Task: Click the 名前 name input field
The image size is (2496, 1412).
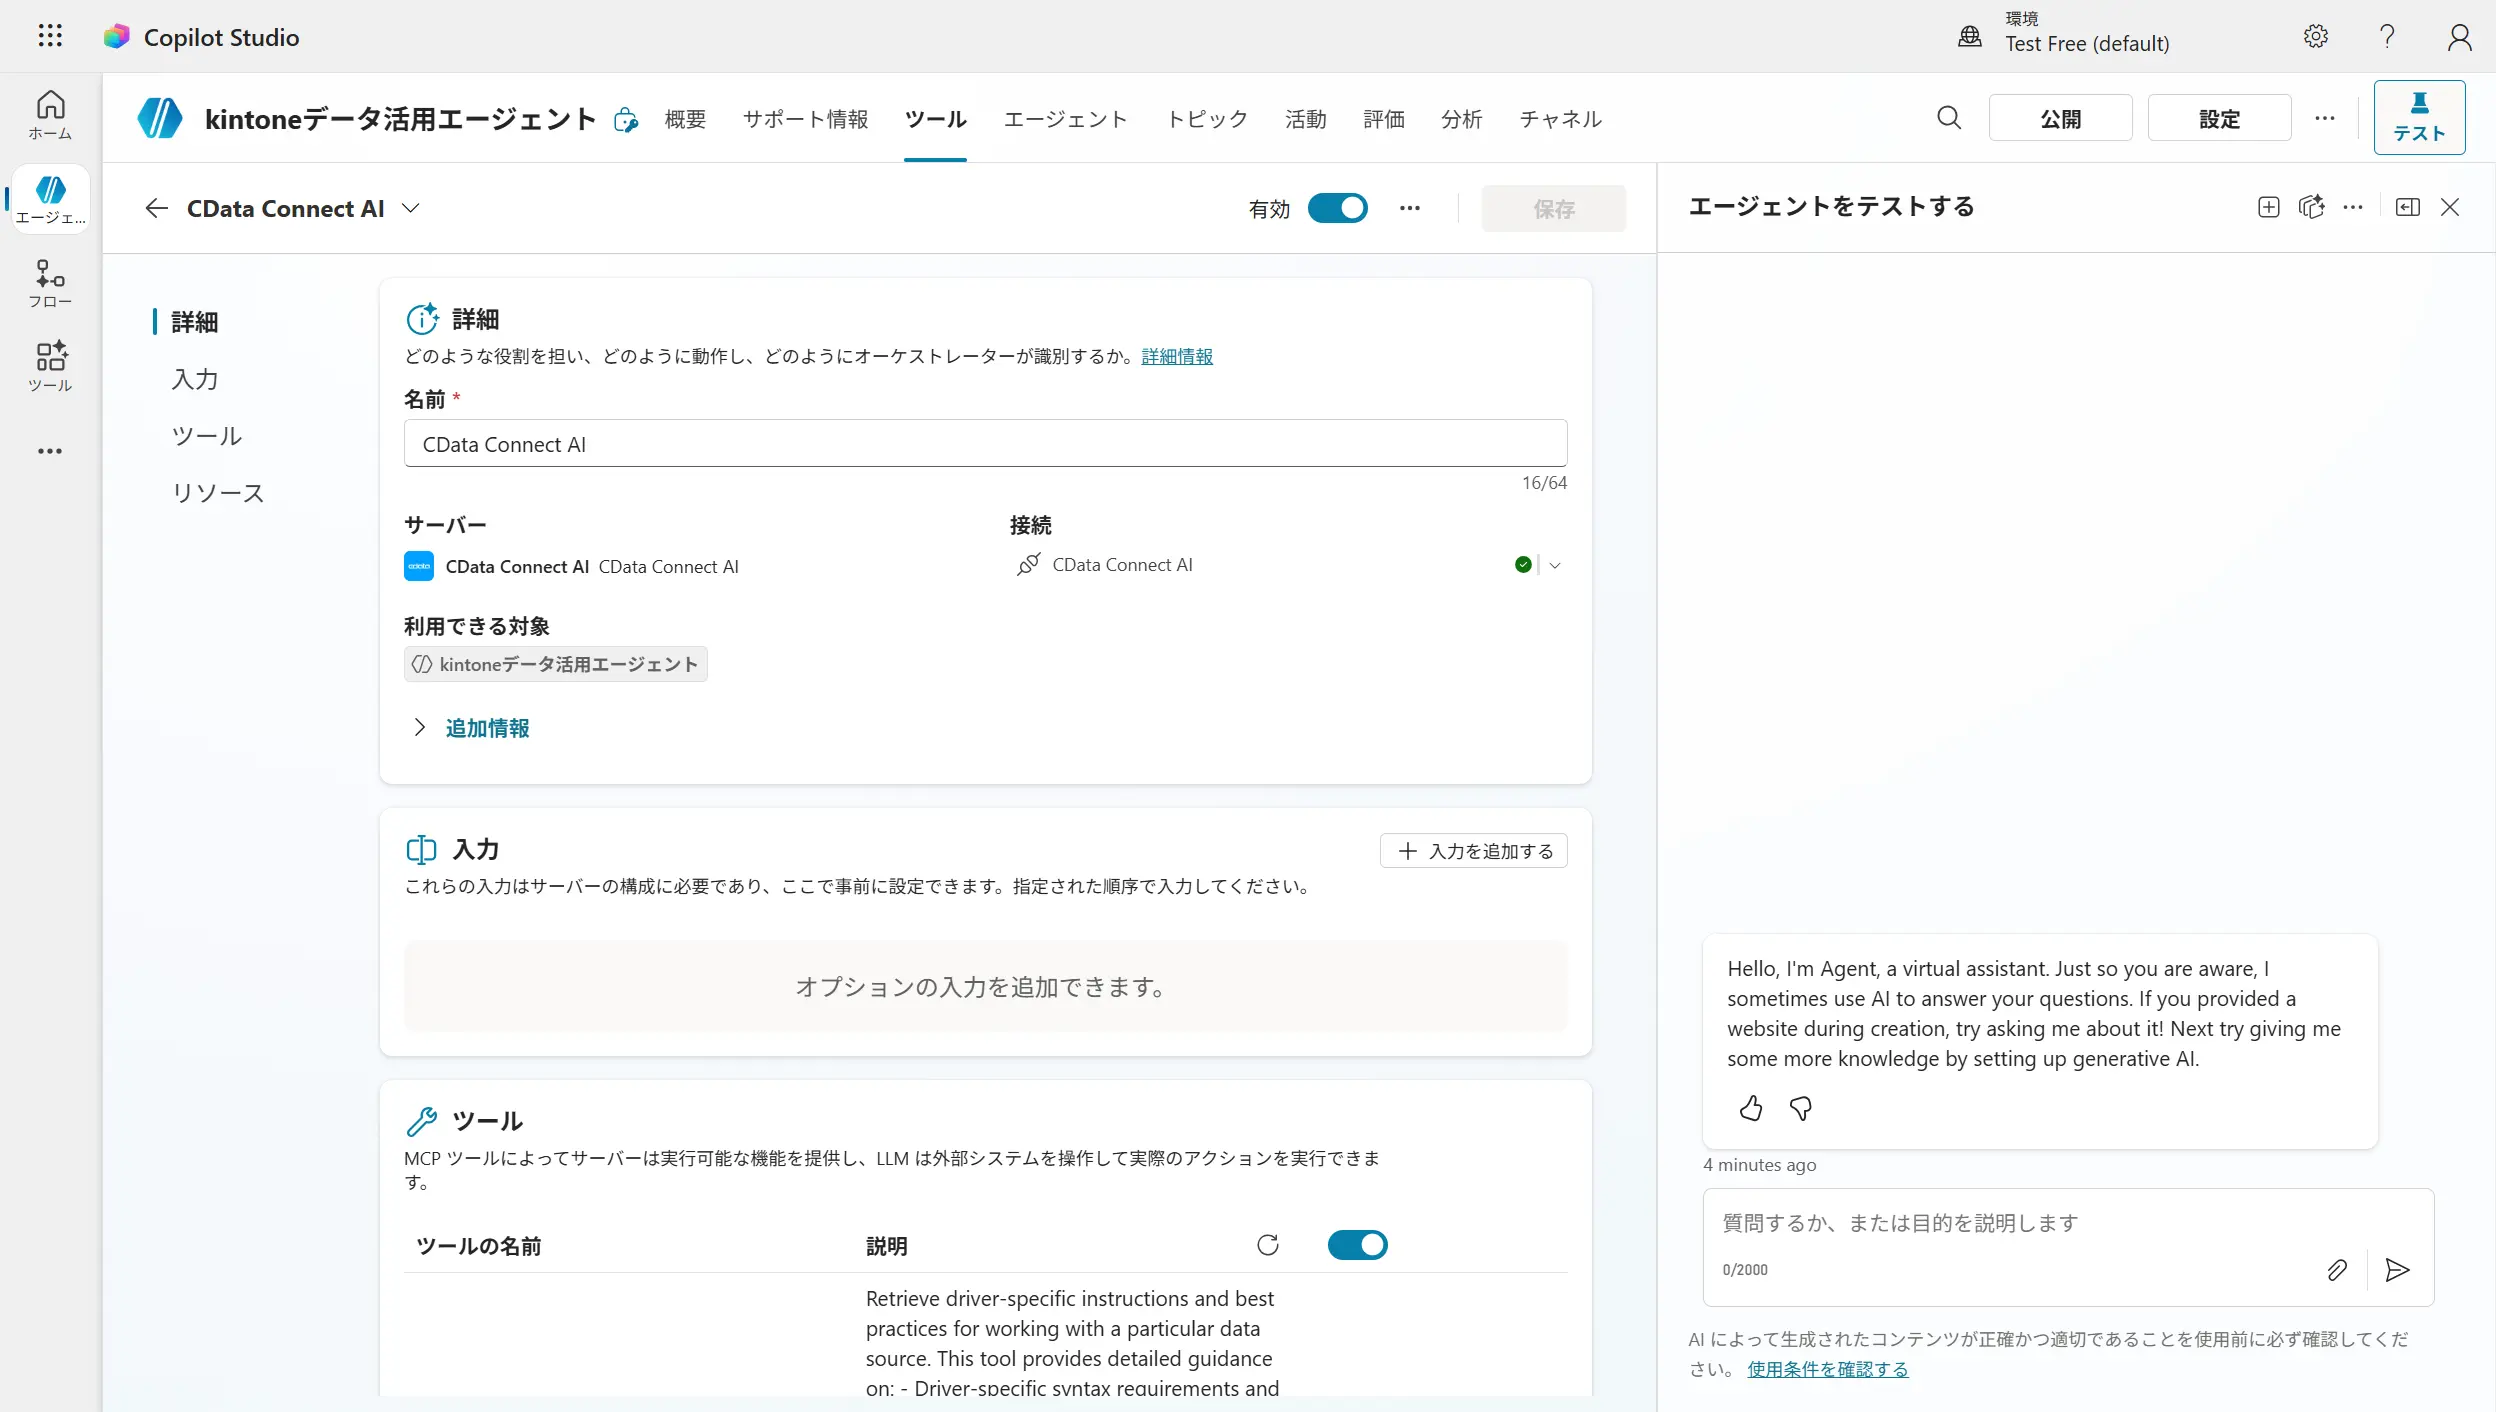Action: coord(984,444)
